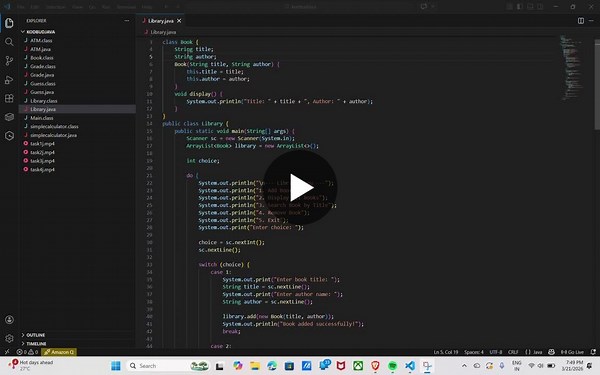Viewport: 600px width, 375px height.
Task: Open Main.class in the explorer
Action: point(42,118)
